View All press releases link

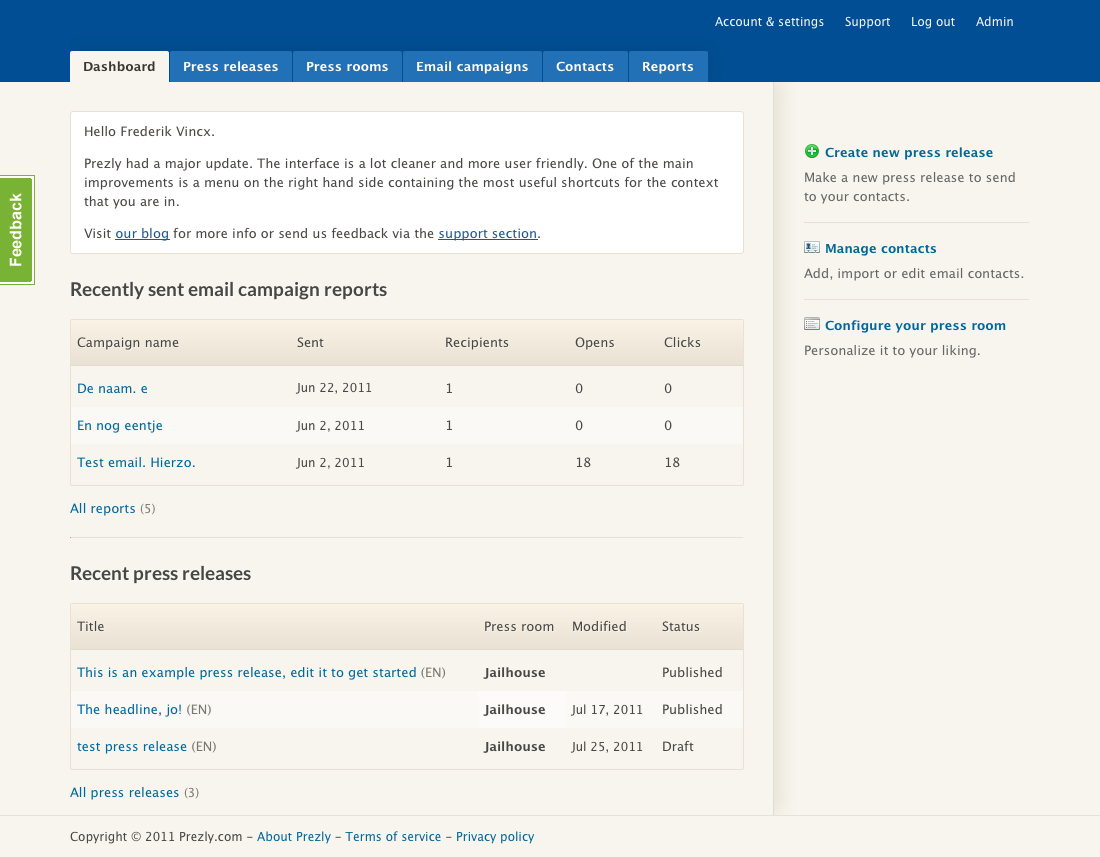(x=124, y=792)
